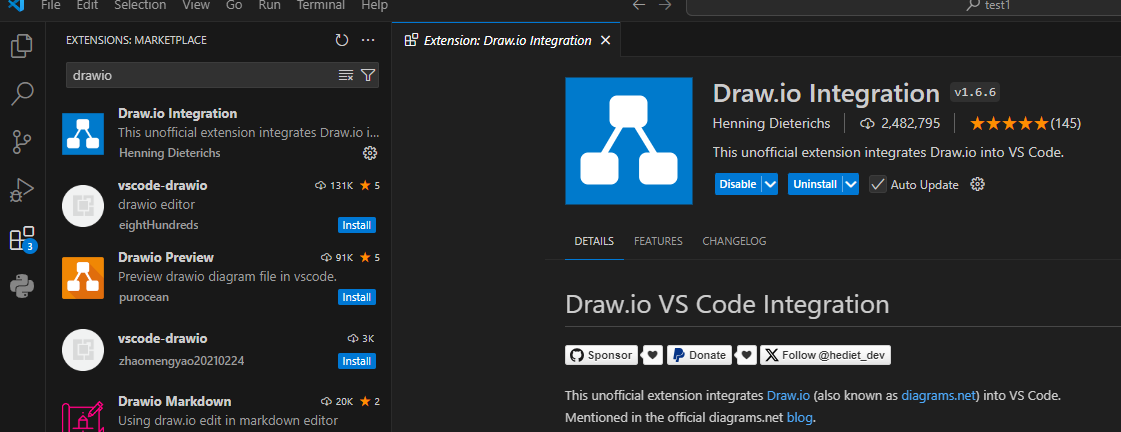
Task: Switch to the FEATURES tab
Action: 658,242
